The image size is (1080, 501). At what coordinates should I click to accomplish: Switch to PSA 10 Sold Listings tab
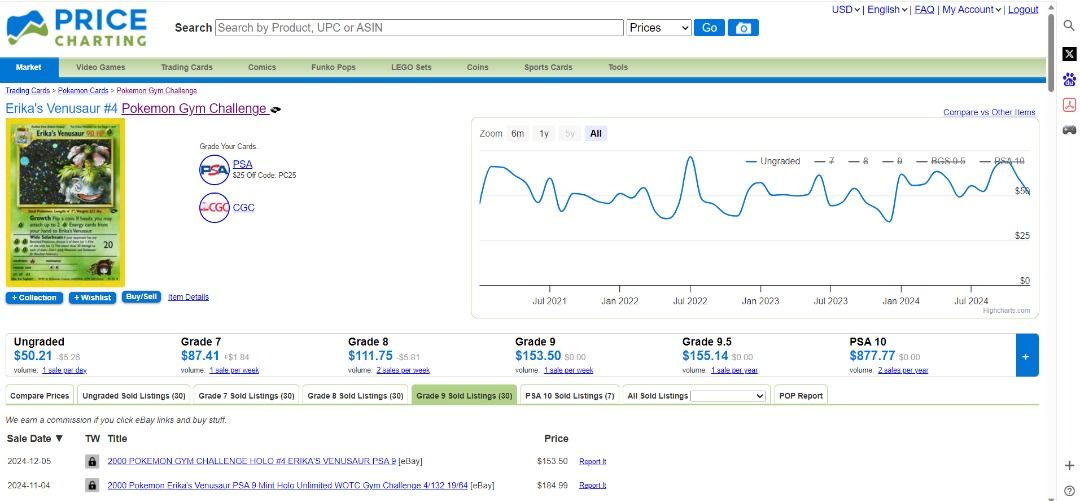[570, 396]
